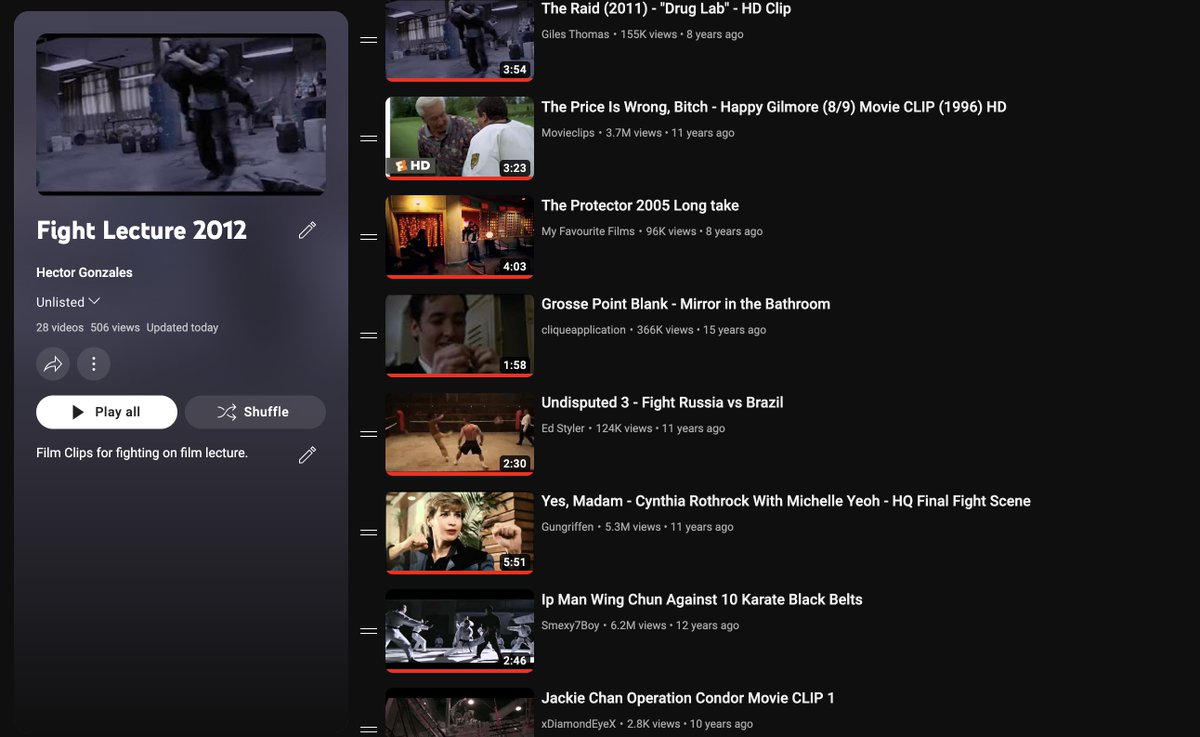This screenshot has width=1200, height=737.
Task: Visit Movieclips channel
Action: pos(568,133)
